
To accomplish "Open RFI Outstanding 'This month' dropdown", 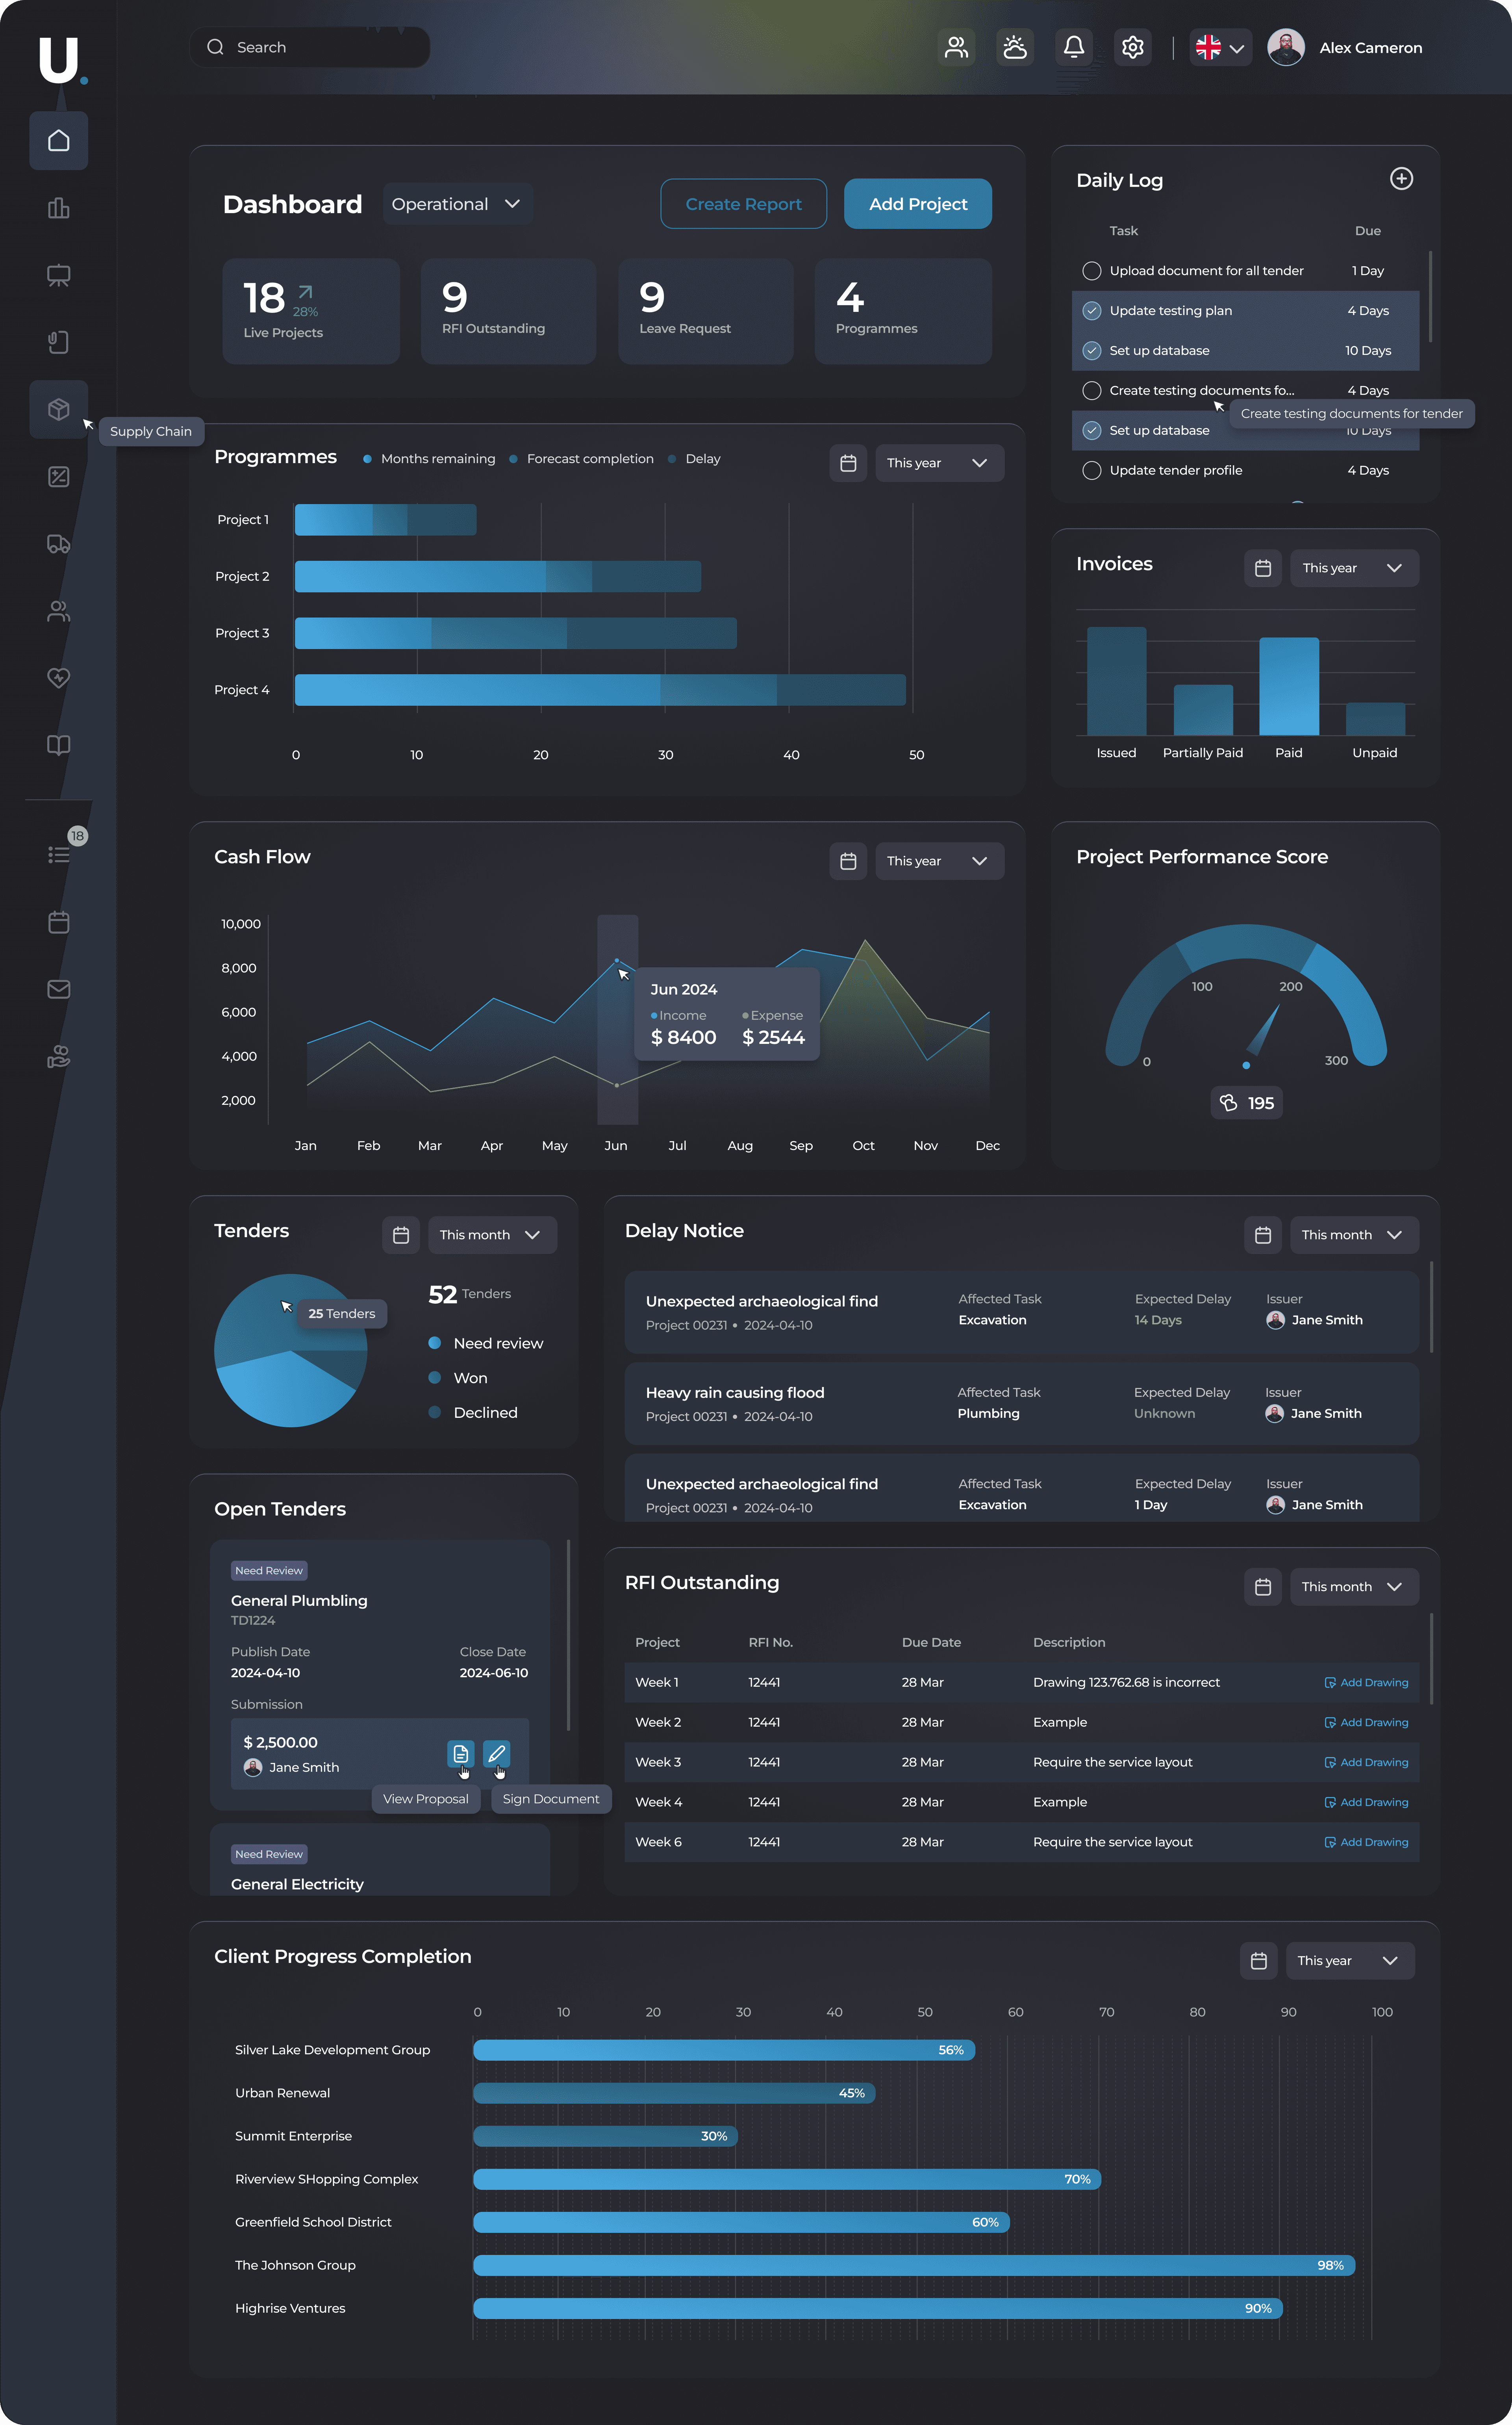I will [1354, 1587].
